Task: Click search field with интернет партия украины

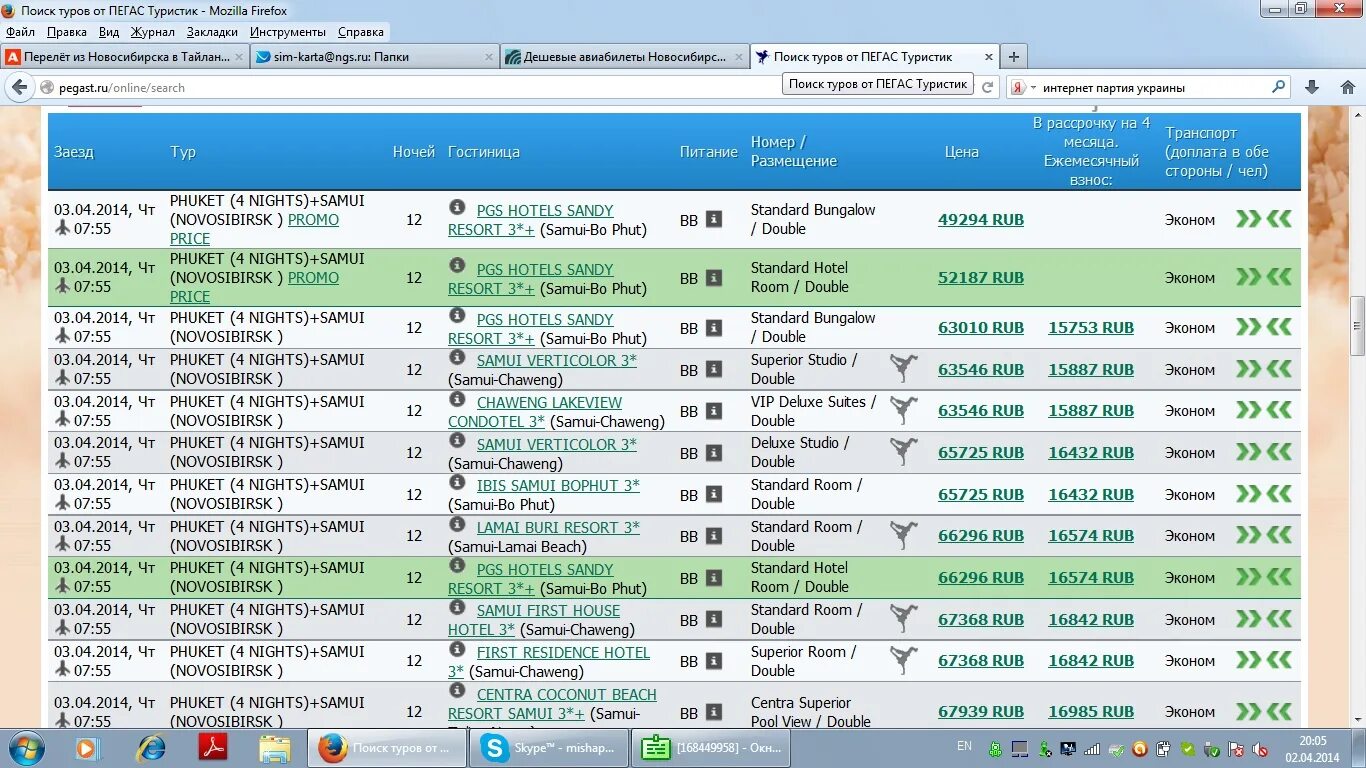Action: coord(1154,87)
